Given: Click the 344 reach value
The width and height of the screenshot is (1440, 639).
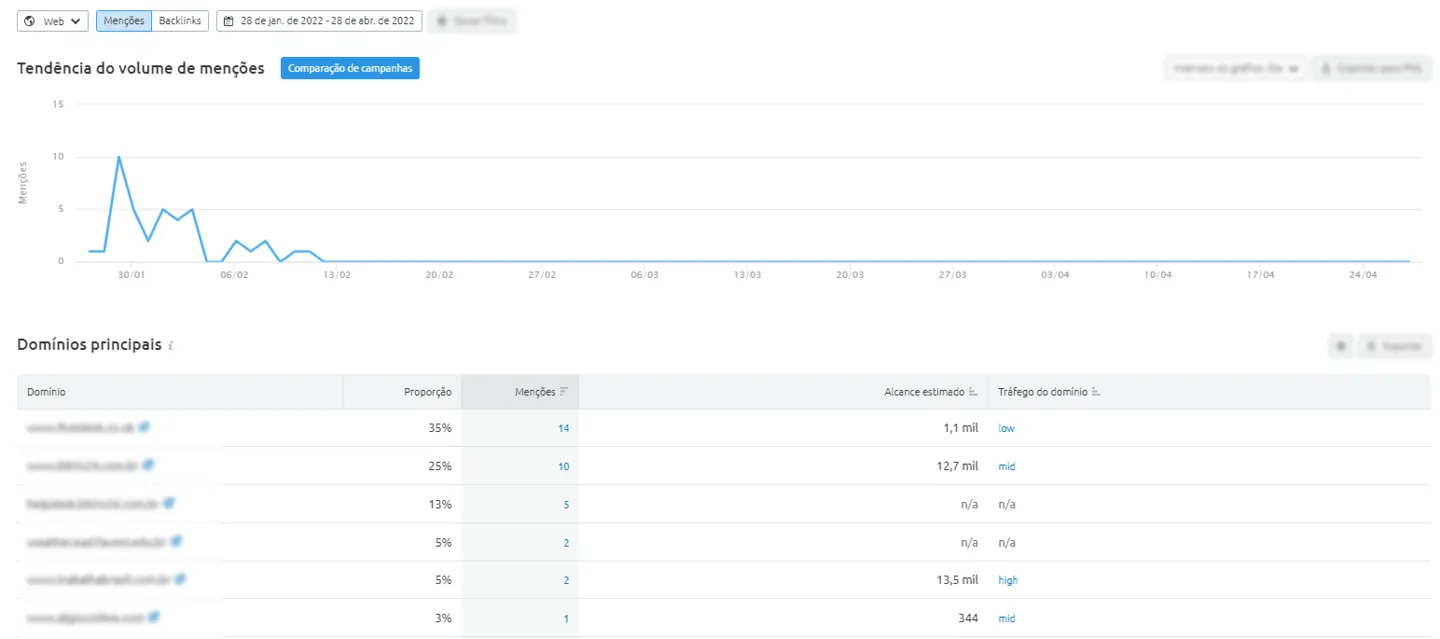Looking at the screenshot, I should (968, 618).
